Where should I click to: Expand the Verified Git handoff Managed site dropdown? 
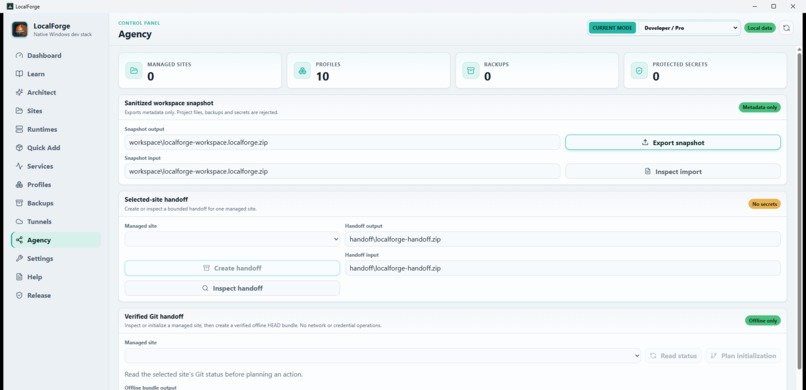pos(382,356)
